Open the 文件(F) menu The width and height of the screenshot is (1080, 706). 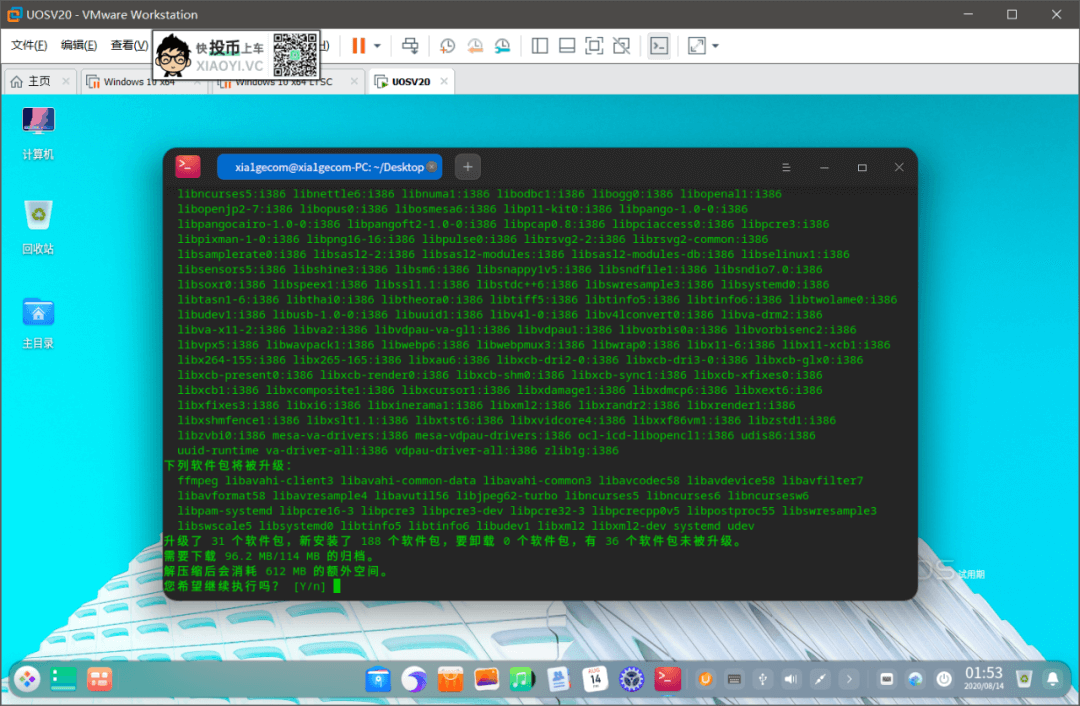[29, 45]
